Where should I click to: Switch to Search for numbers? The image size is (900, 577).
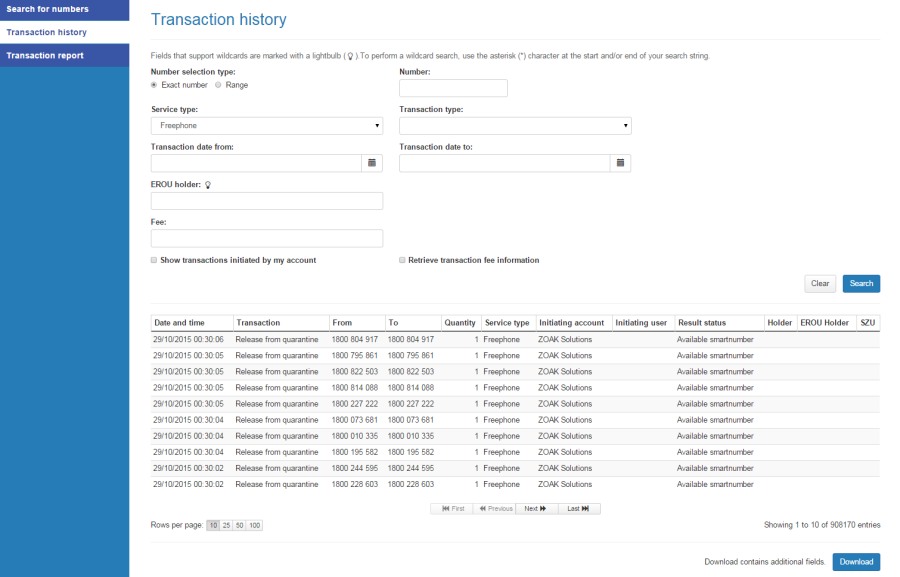point(50,9)
